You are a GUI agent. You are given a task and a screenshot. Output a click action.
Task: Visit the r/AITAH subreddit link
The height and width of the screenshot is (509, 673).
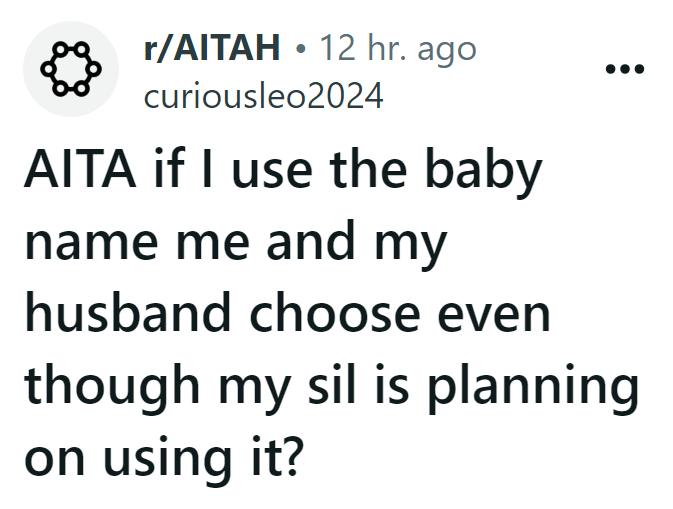point(212,48)
